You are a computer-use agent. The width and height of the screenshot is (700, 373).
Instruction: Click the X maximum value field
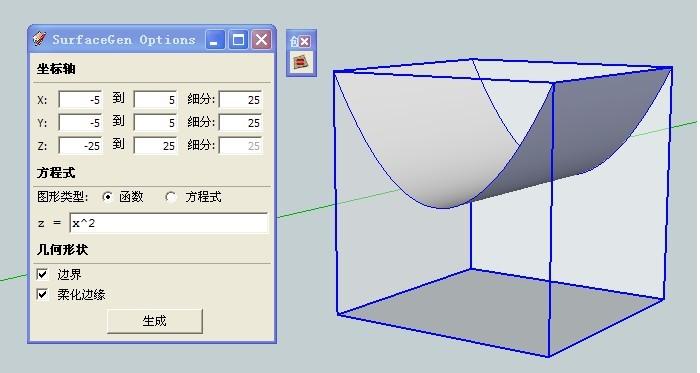click(x=155, y=99)
